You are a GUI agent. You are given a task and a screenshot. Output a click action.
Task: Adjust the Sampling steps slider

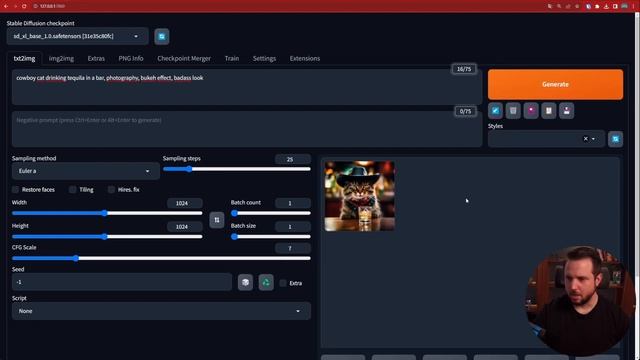tap(237, 169)
